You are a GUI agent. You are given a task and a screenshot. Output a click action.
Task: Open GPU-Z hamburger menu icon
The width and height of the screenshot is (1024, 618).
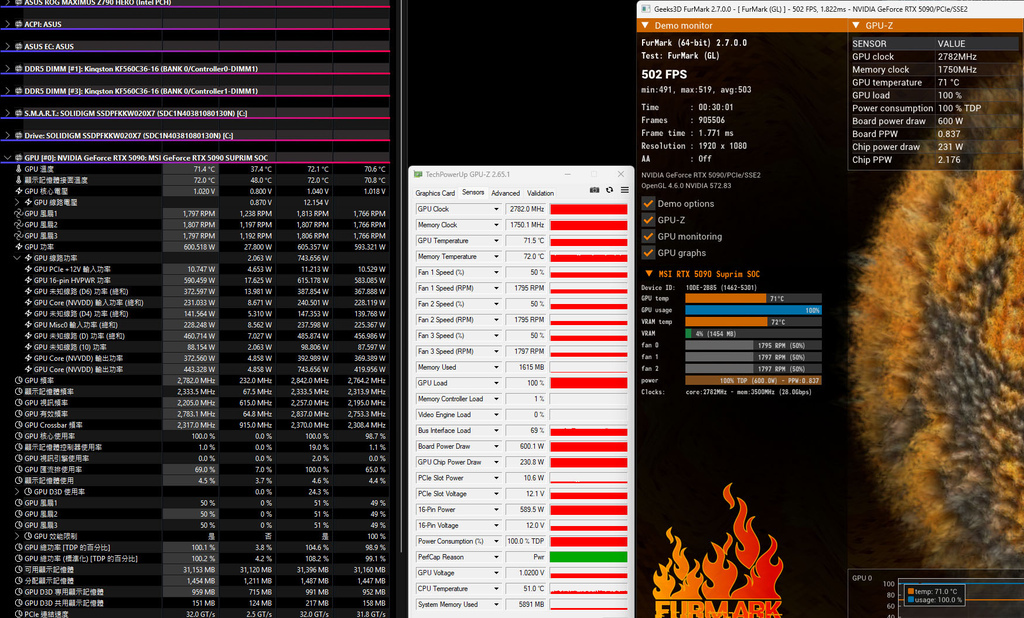624,190
